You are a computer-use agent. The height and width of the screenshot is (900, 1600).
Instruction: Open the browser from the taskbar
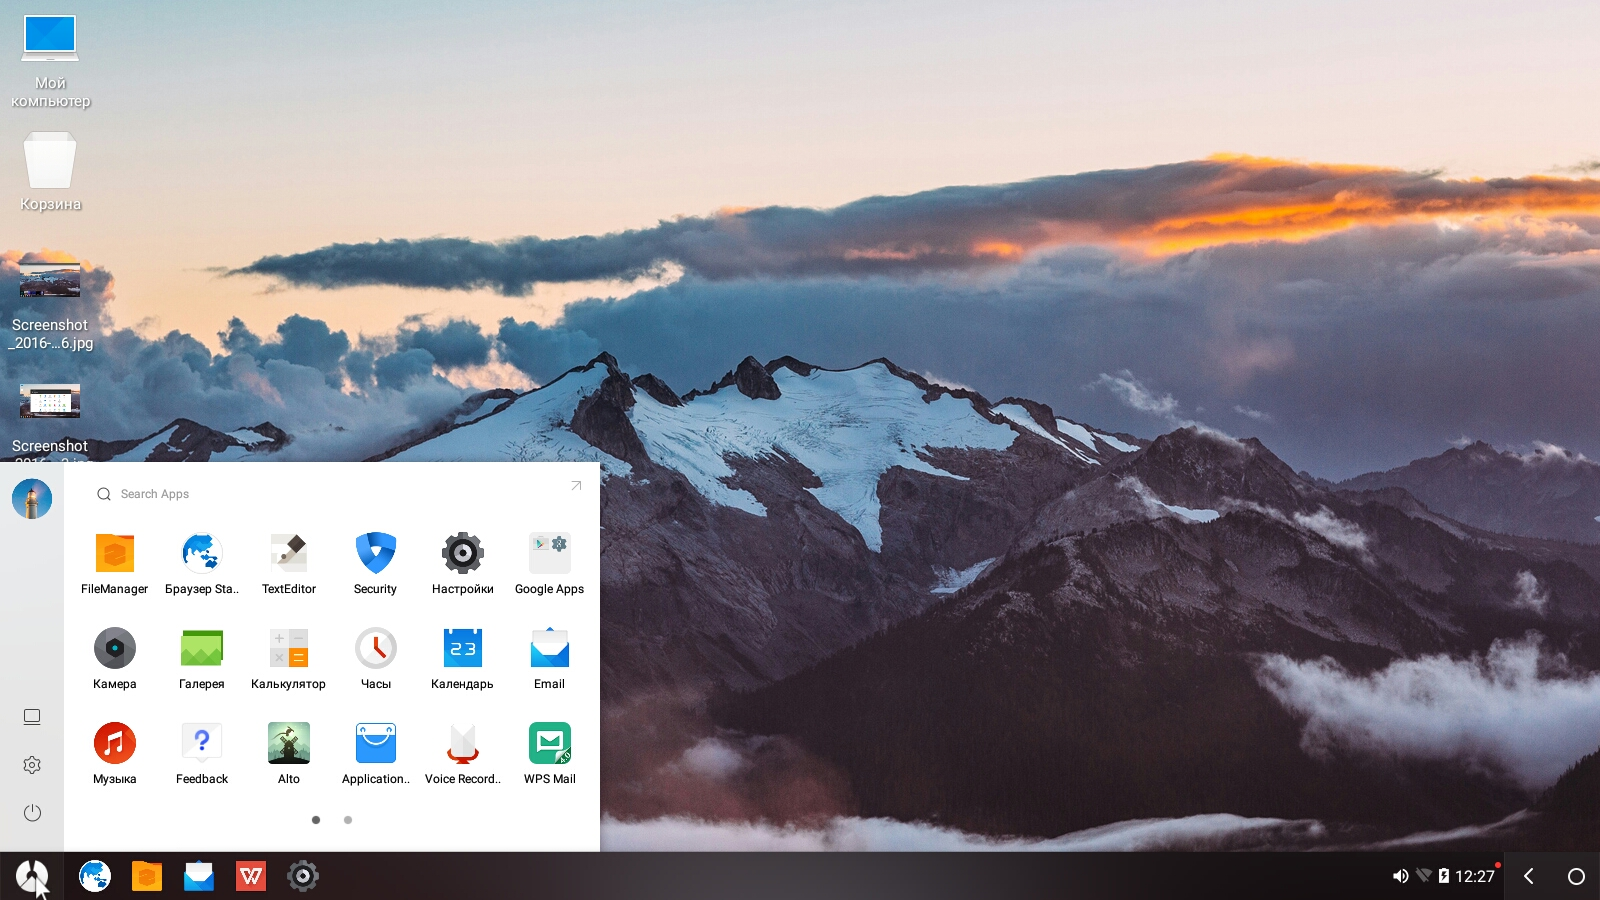point(95,876)
